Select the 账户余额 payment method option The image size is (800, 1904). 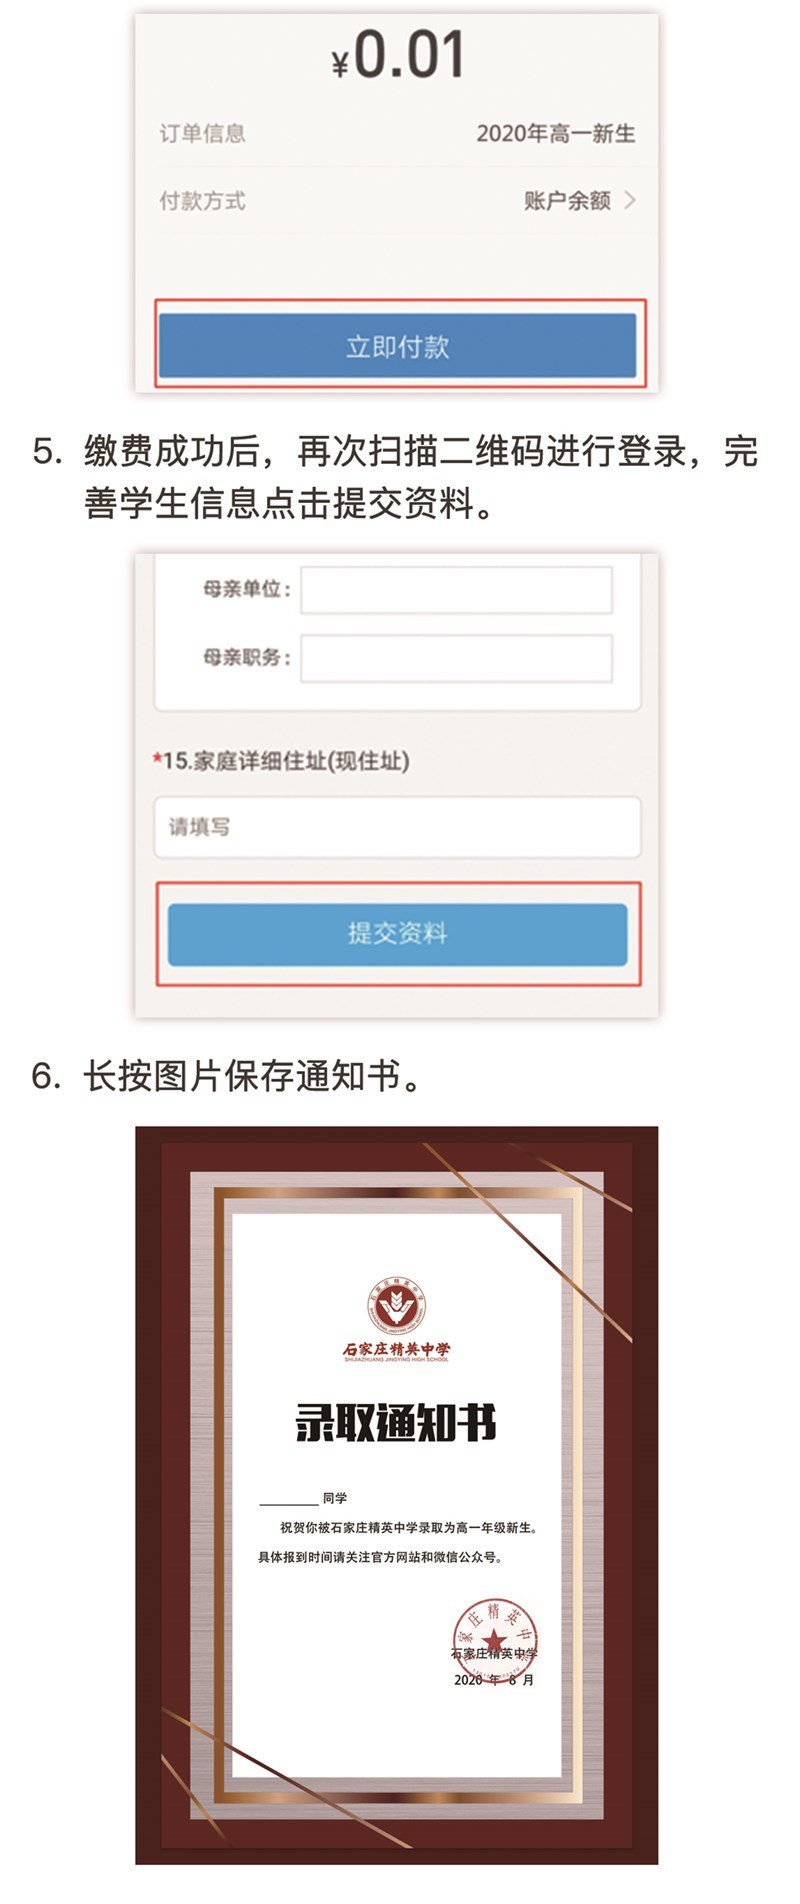pos(567,200)
